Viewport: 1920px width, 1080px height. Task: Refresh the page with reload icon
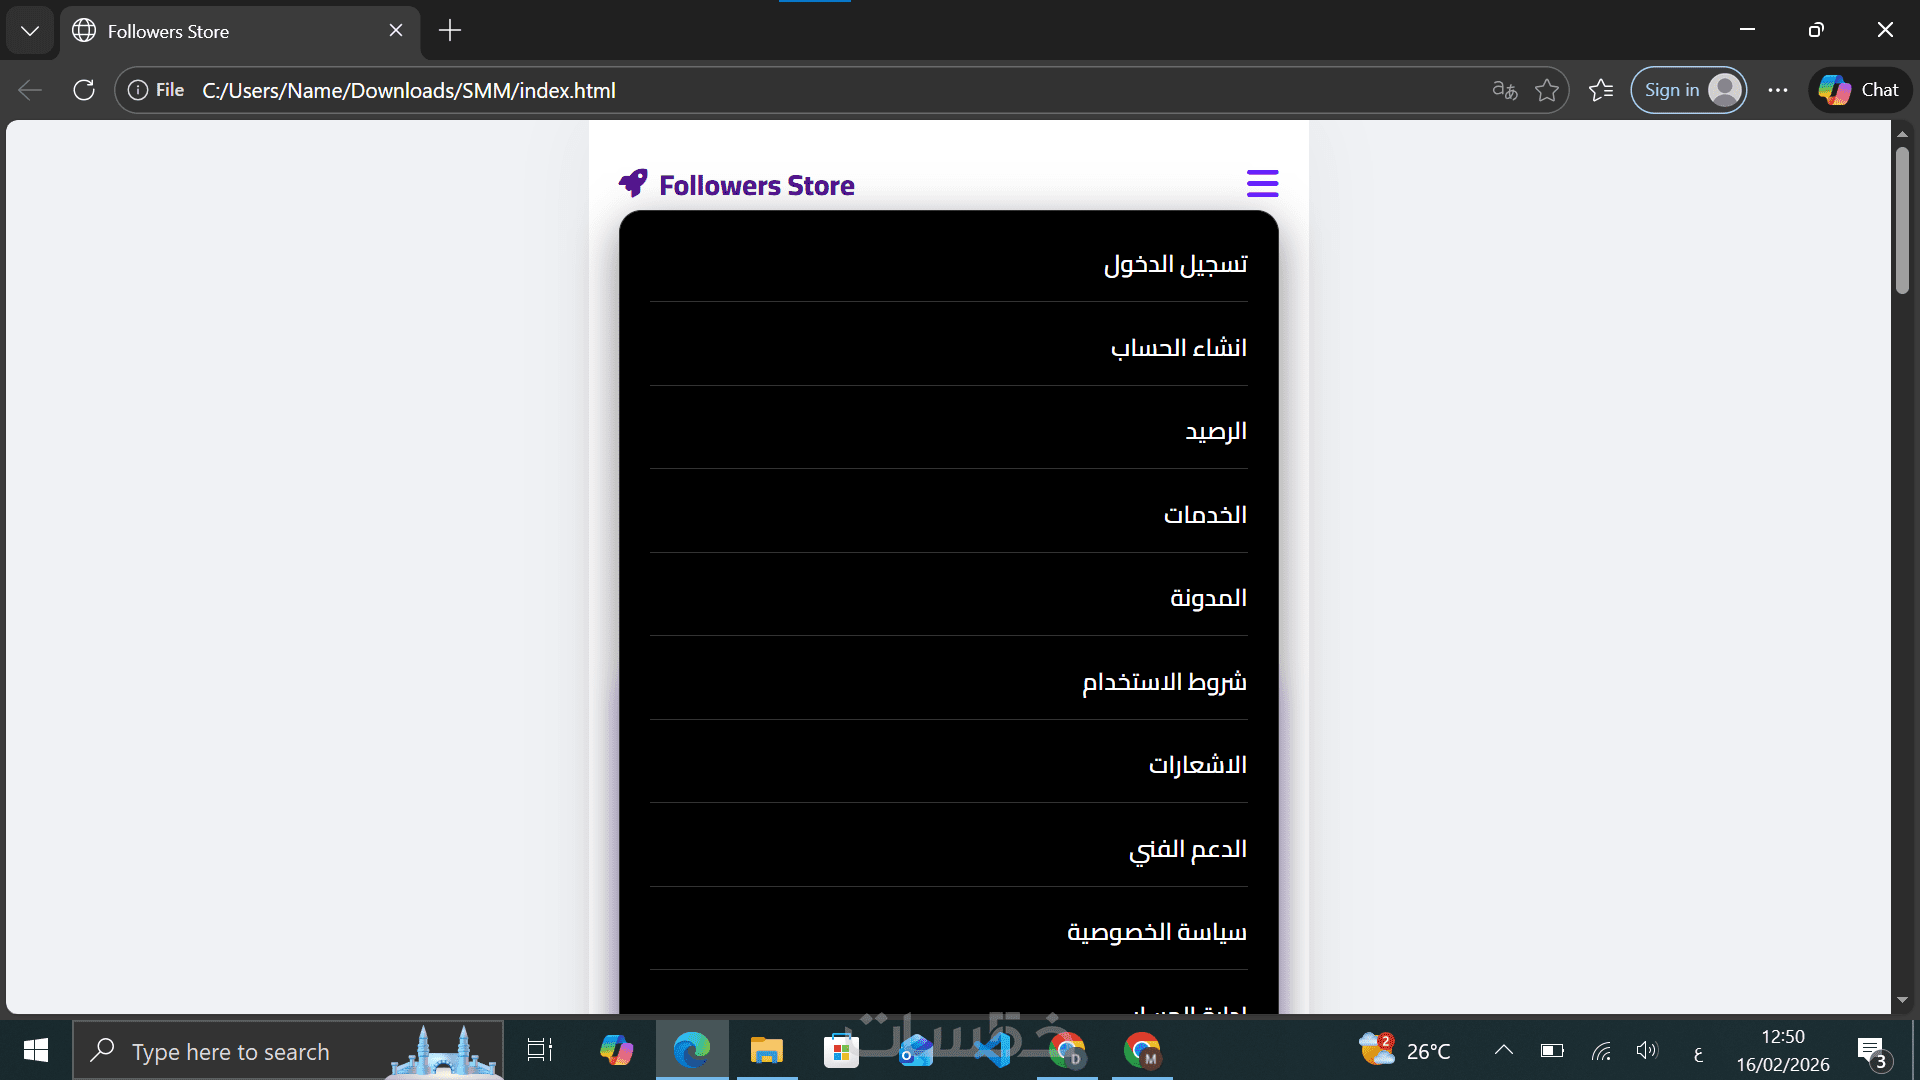84,90
